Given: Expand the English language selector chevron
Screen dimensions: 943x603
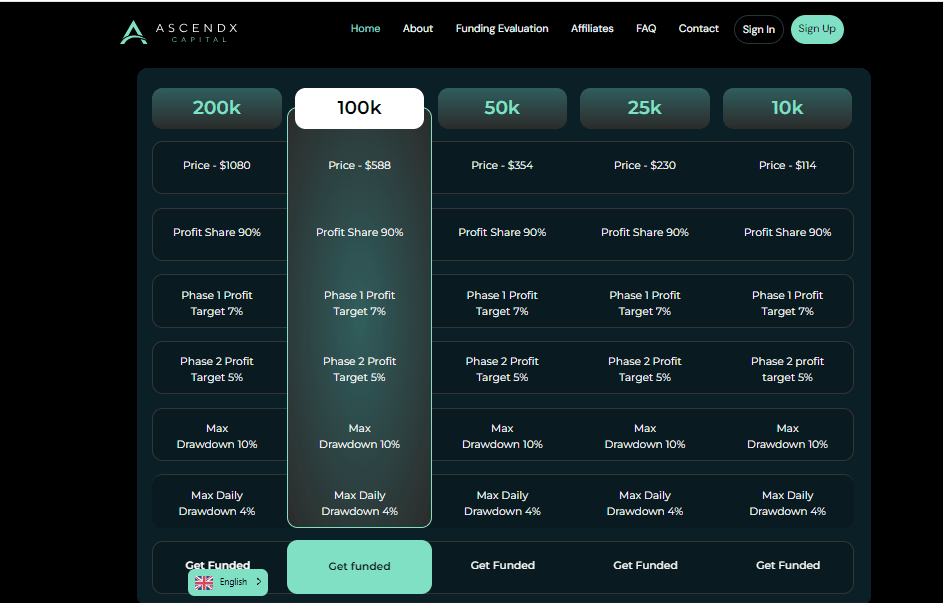Looking at the screenshot, I should (x=259, y=582).
